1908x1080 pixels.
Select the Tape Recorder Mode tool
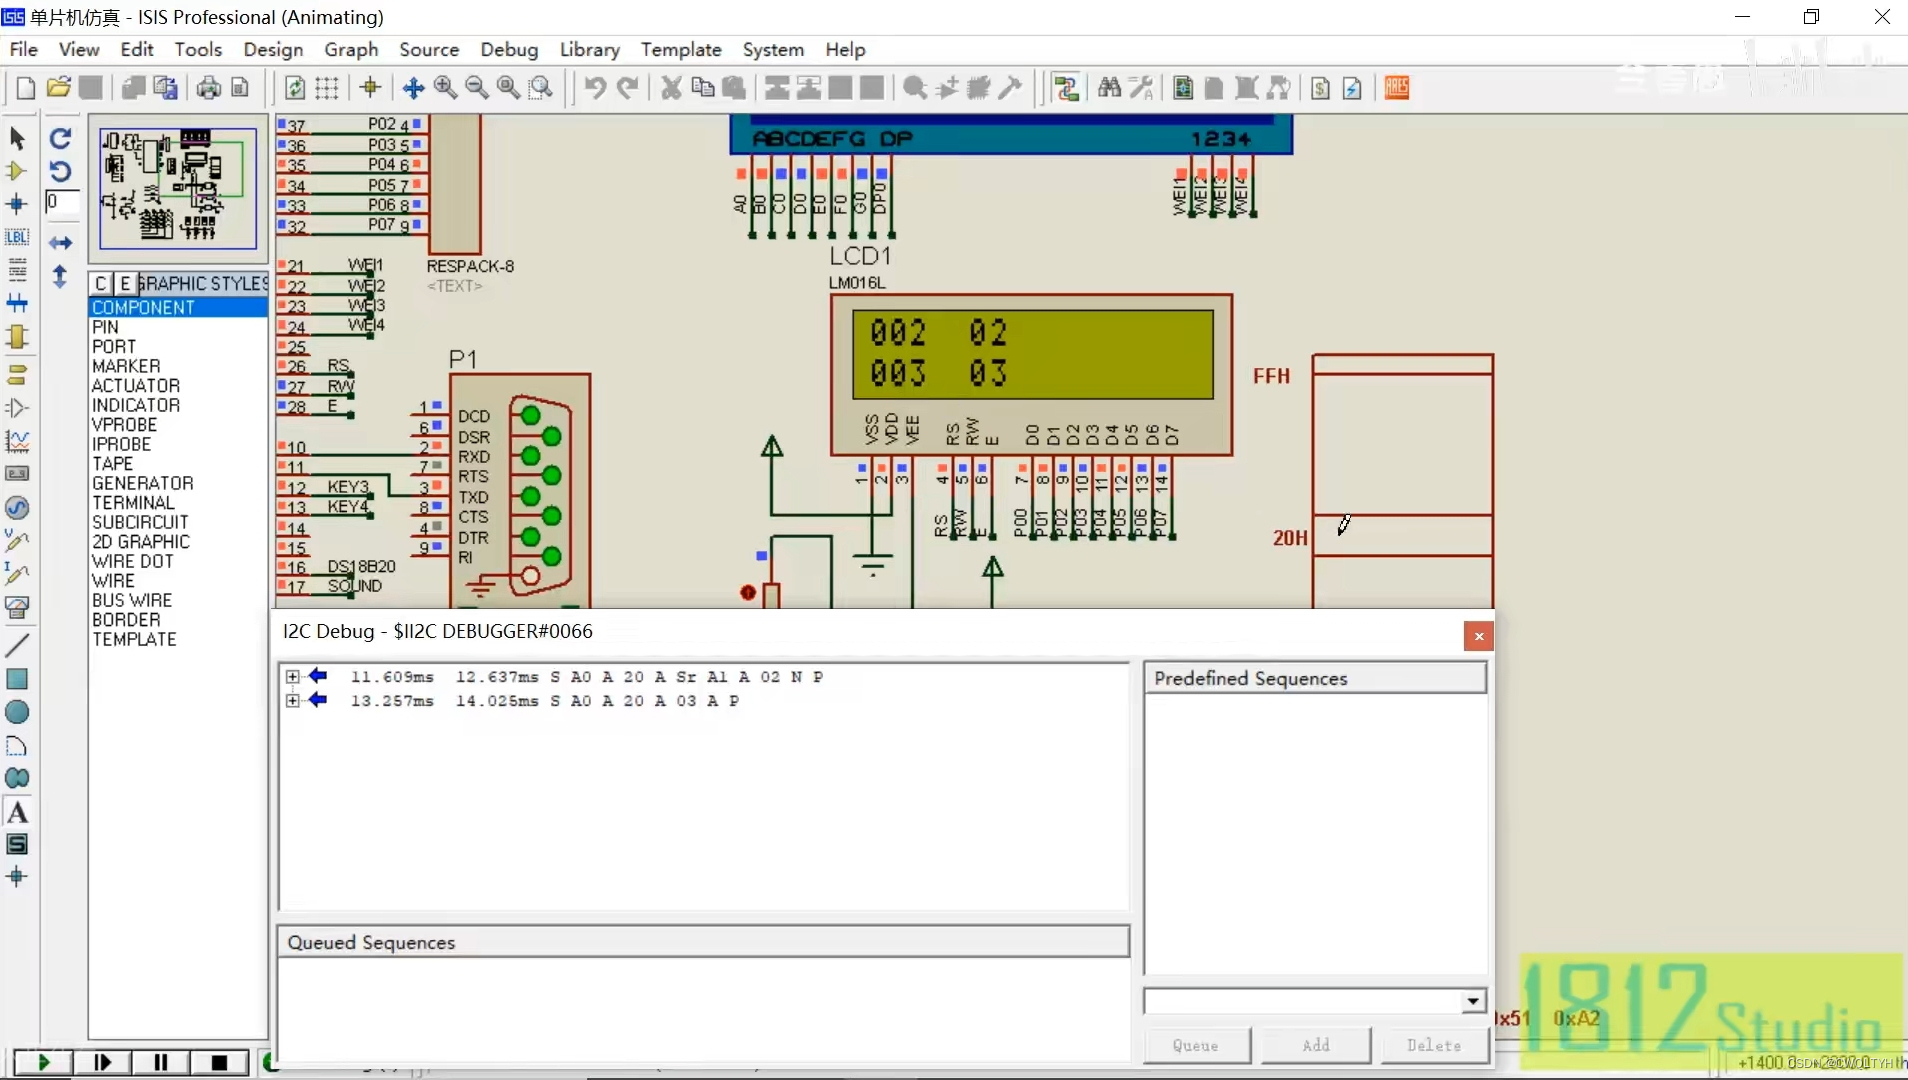[x=17, y=474]
